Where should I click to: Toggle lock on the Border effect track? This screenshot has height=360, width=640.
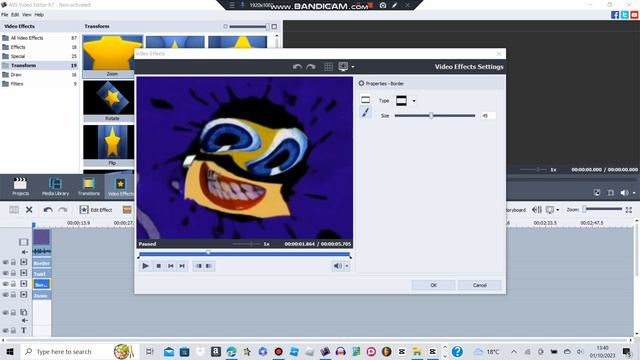(x=13, y=262)
